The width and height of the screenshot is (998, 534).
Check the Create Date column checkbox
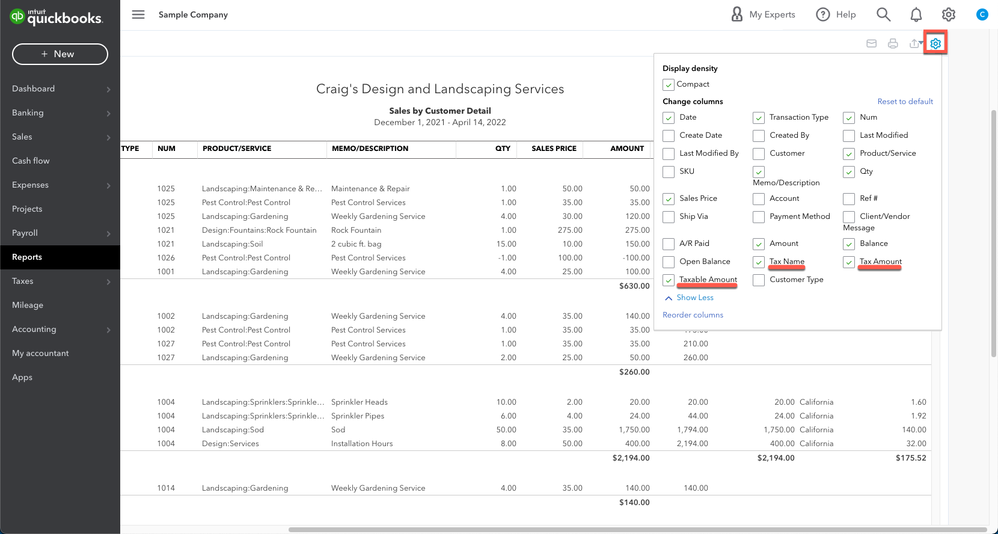[668, 136]
